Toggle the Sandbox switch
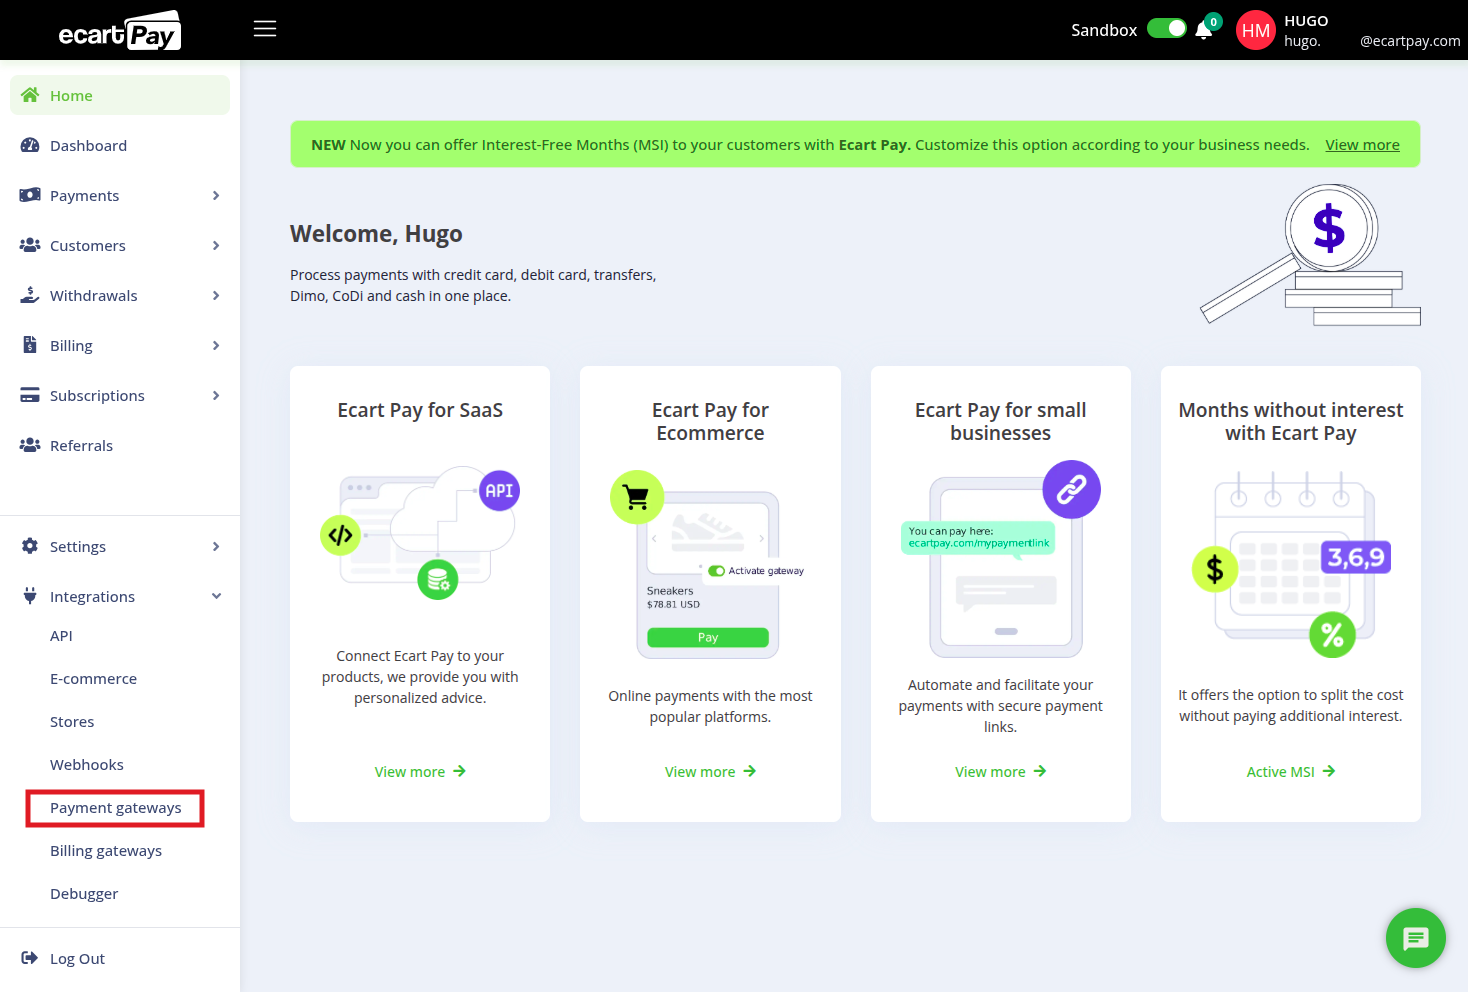The image size is (1468, 992). pyautogui.click(x=1166, y=29)
